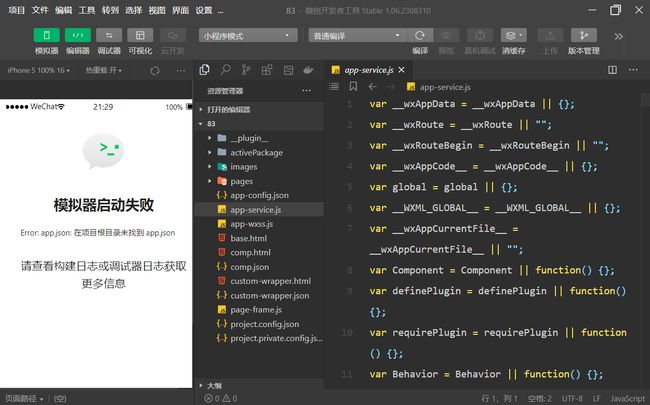Open the 热重载 hot reload dropdown
The image size is (650, 405).
coord(104,70)
